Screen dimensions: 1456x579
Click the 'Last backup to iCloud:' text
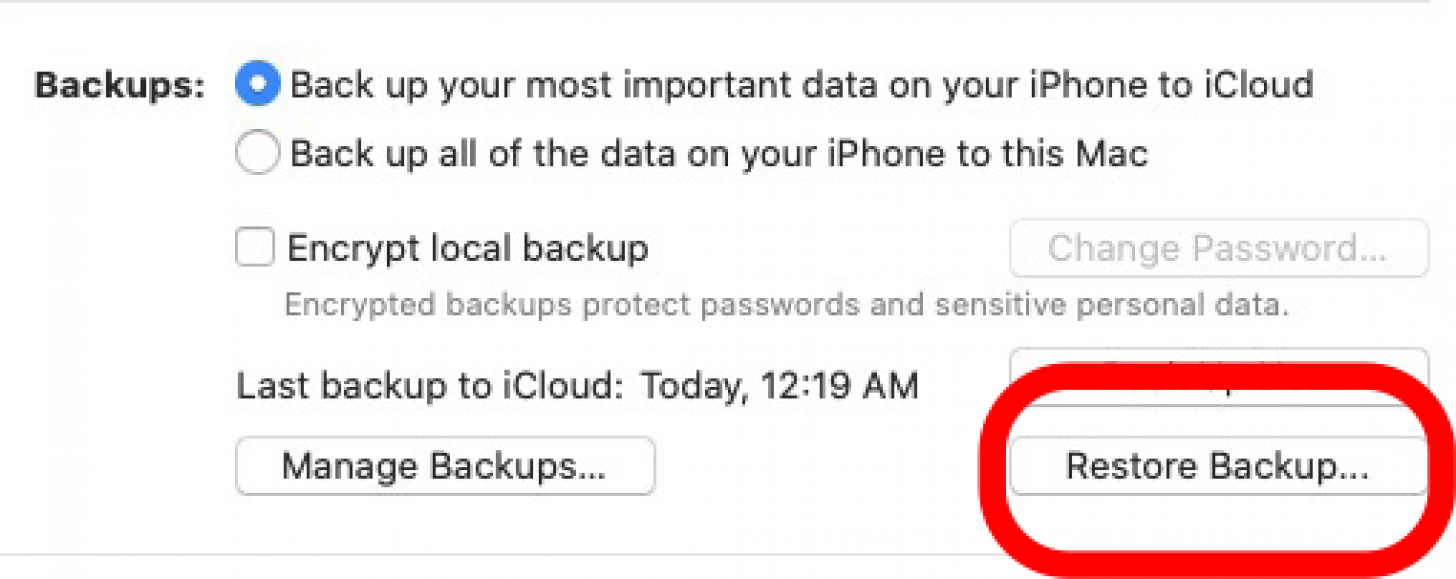point(430,386)
